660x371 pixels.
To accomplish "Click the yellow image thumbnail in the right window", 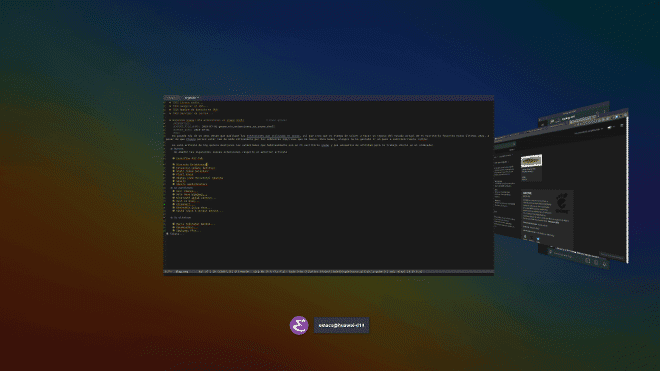I will pyautogui.click(x=531, y=161).
